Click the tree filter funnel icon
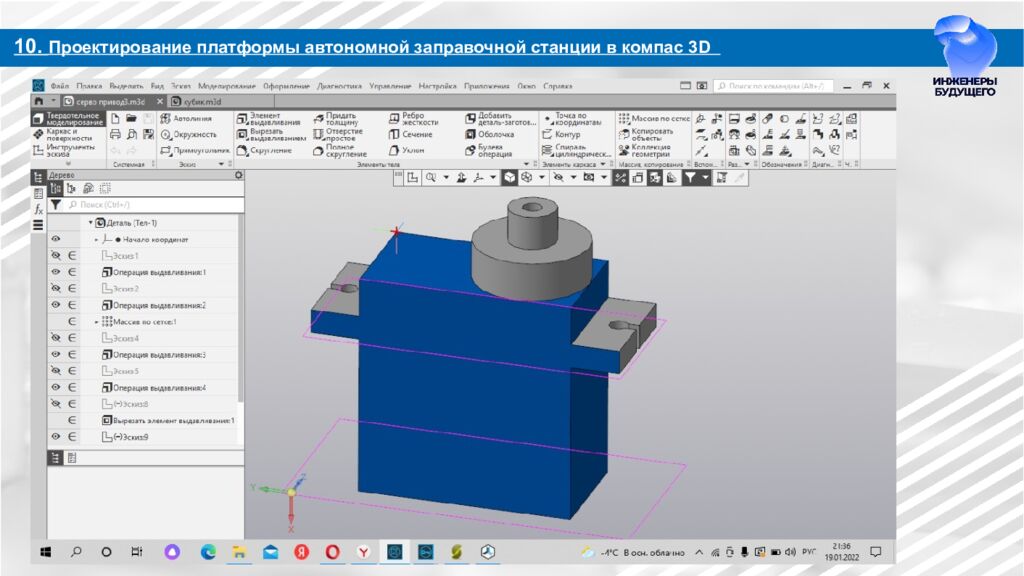This screenshot has width=1024, height=576. pyautogui.click(x=54, y=202)
